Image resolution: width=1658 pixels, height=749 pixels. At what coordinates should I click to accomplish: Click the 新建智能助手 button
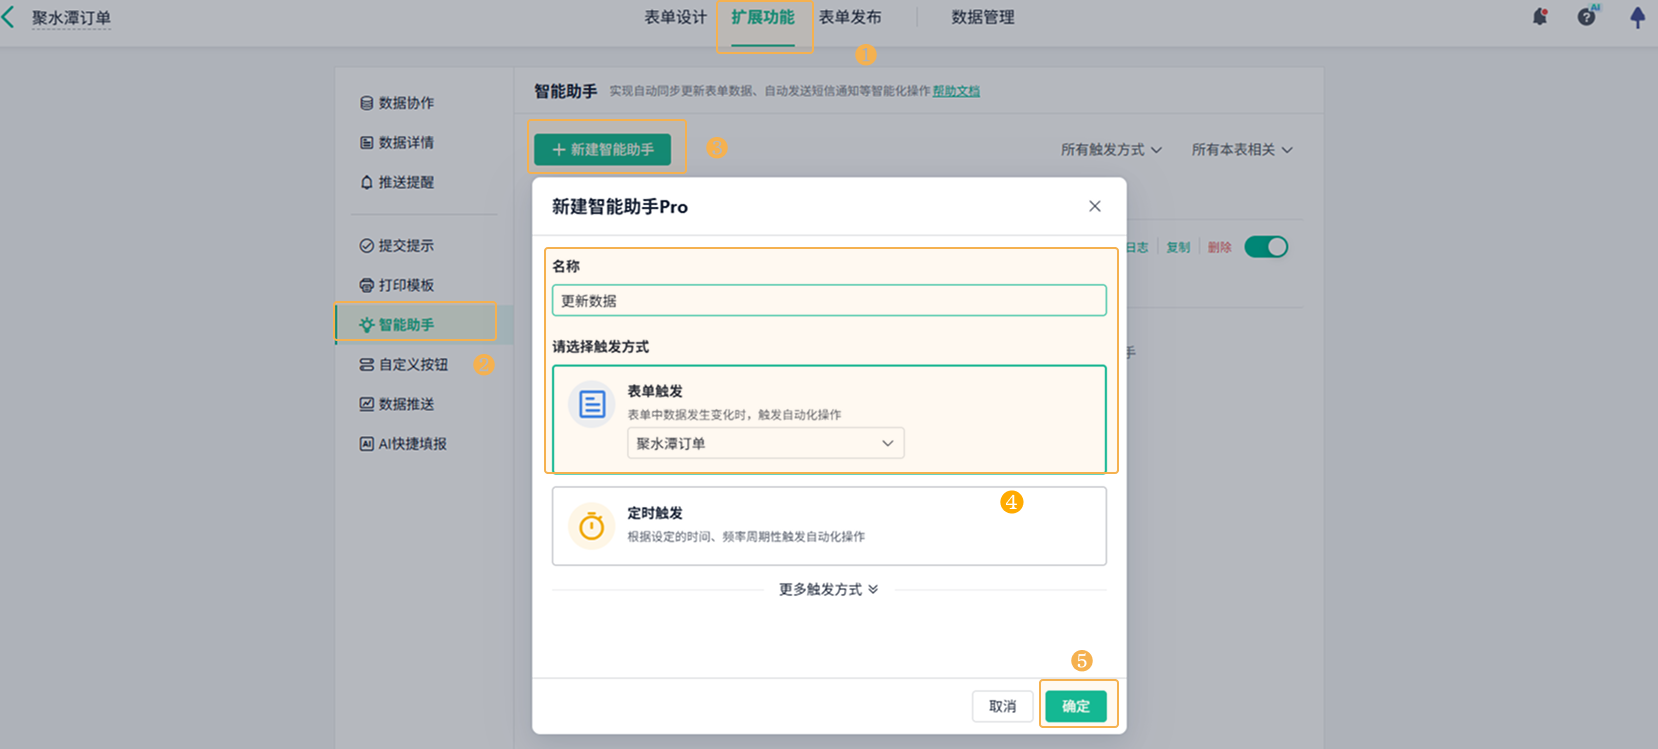click(x=602, y=150)
